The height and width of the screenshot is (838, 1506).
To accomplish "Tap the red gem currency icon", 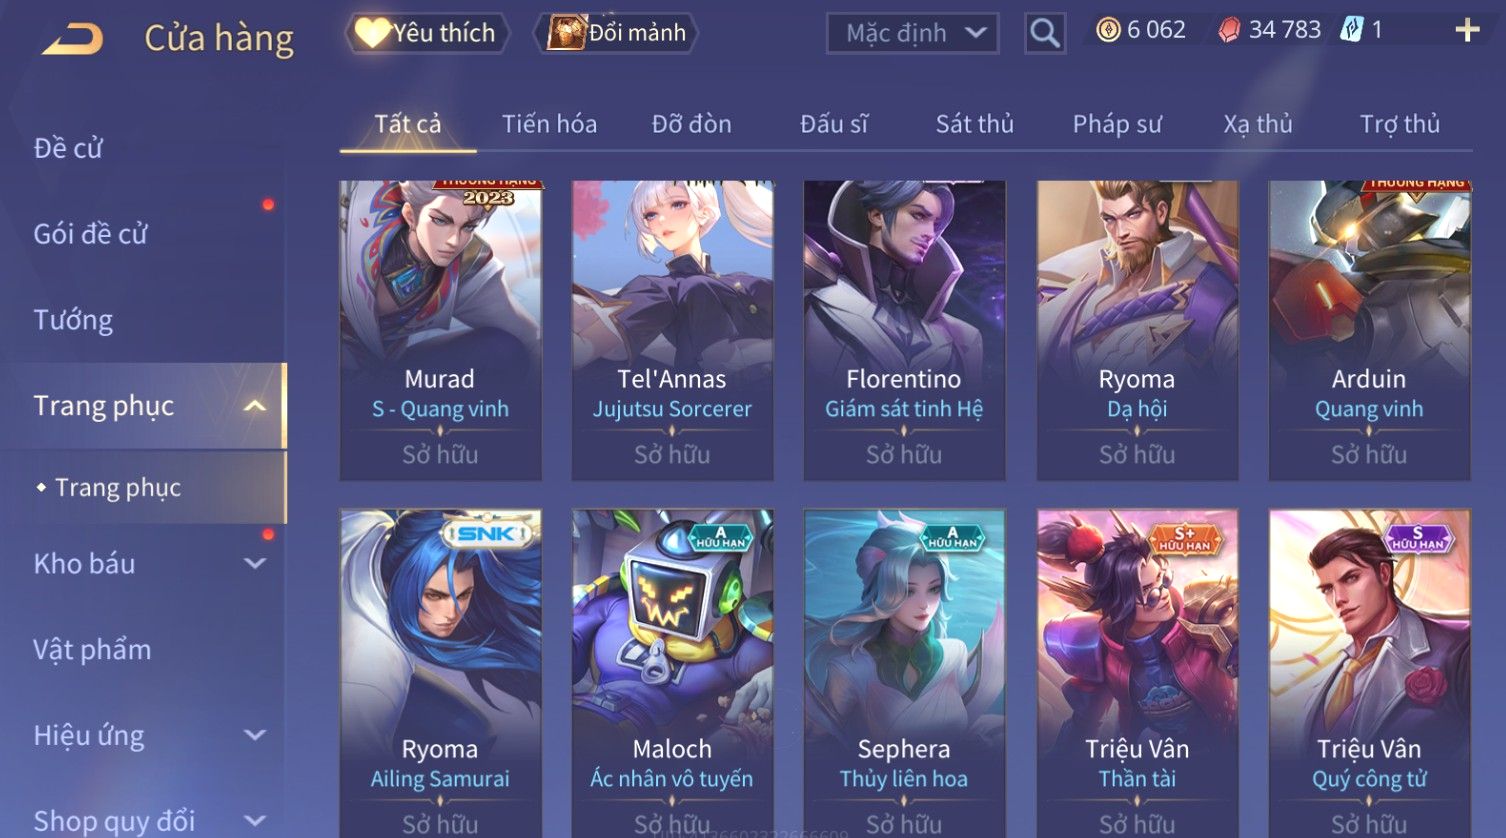I will coord(1229,31).
